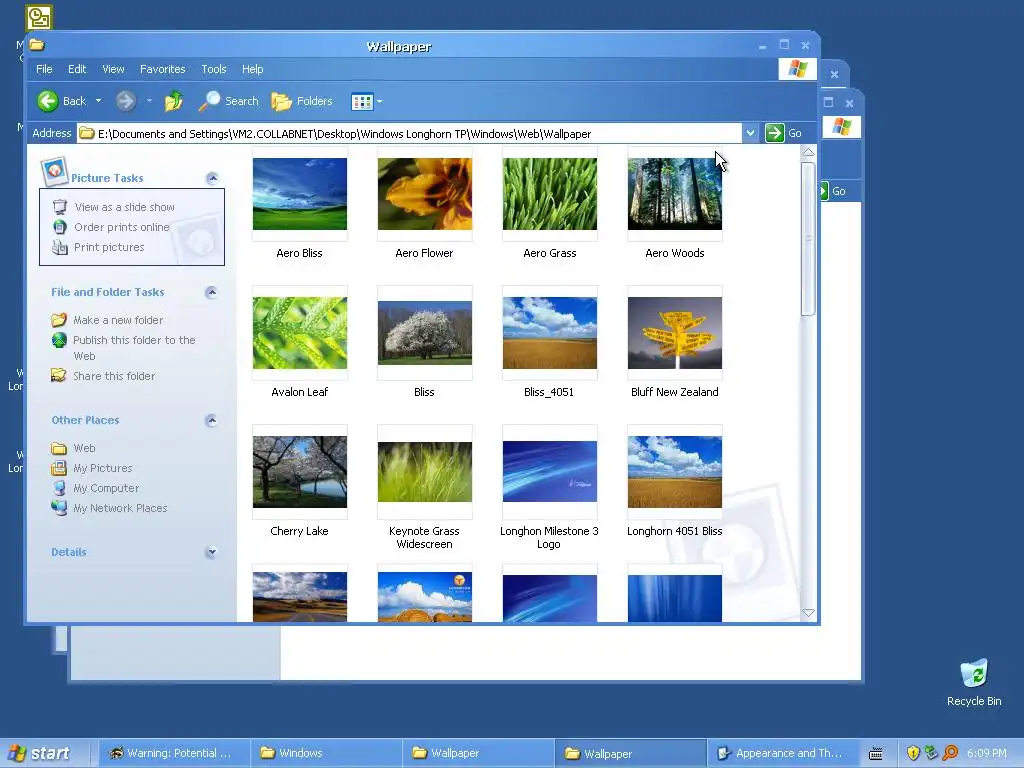Collapse the Picture Tasks section
The height and width of the screenshot is (768, 1024).
coord(212,178)
